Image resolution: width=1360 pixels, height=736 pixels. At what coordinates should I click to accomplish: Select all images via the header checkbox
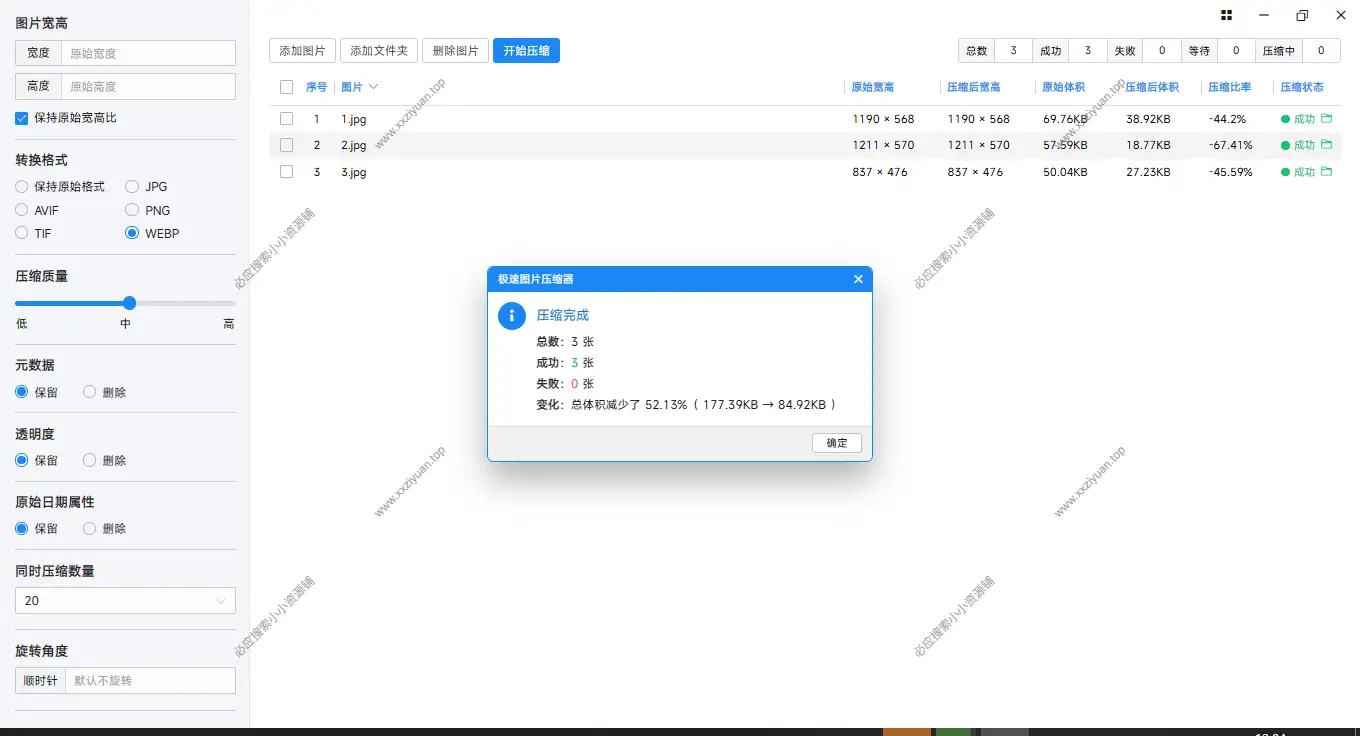click(286, 87)
